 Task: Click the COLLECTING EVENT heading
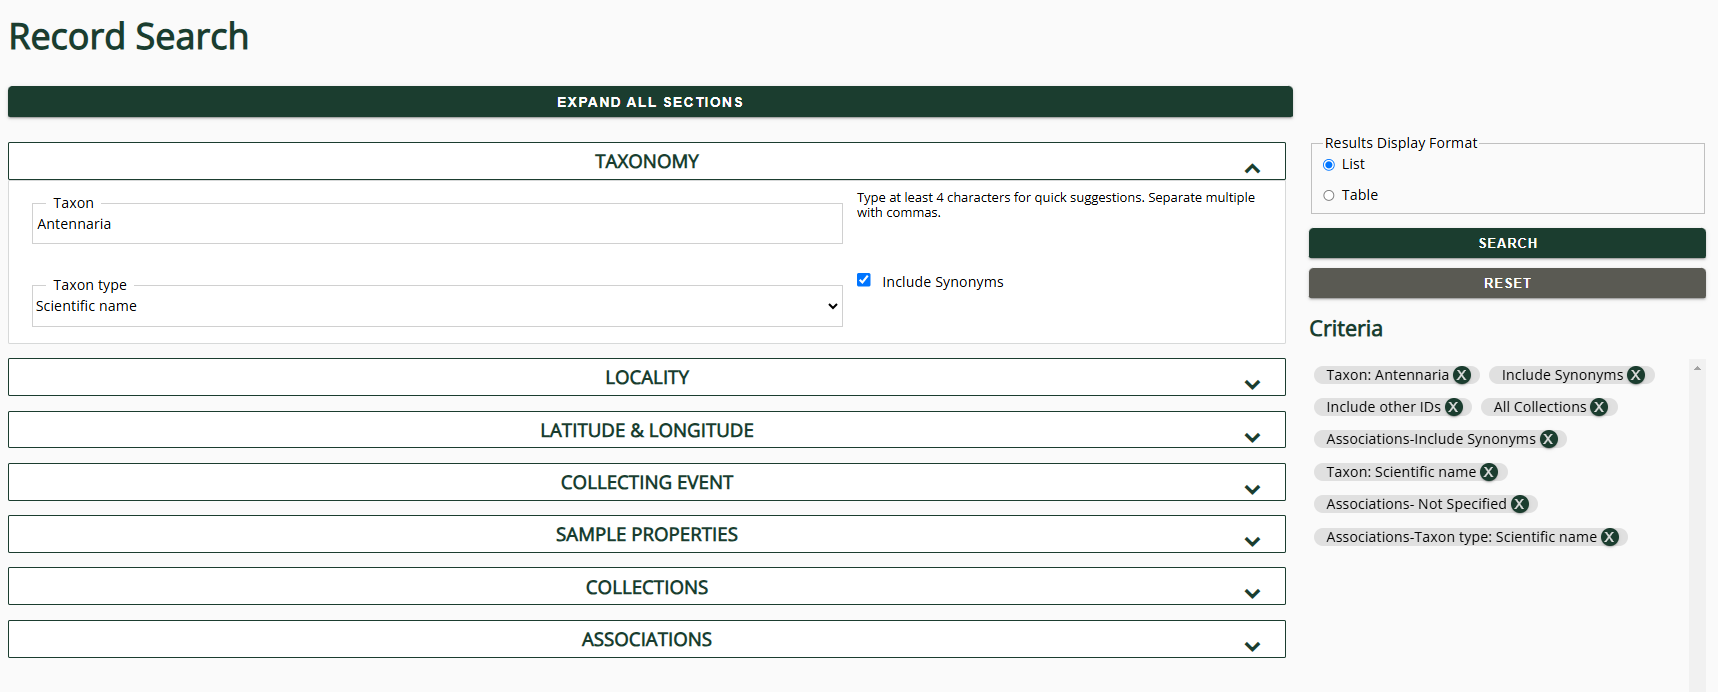coord(647,482)
